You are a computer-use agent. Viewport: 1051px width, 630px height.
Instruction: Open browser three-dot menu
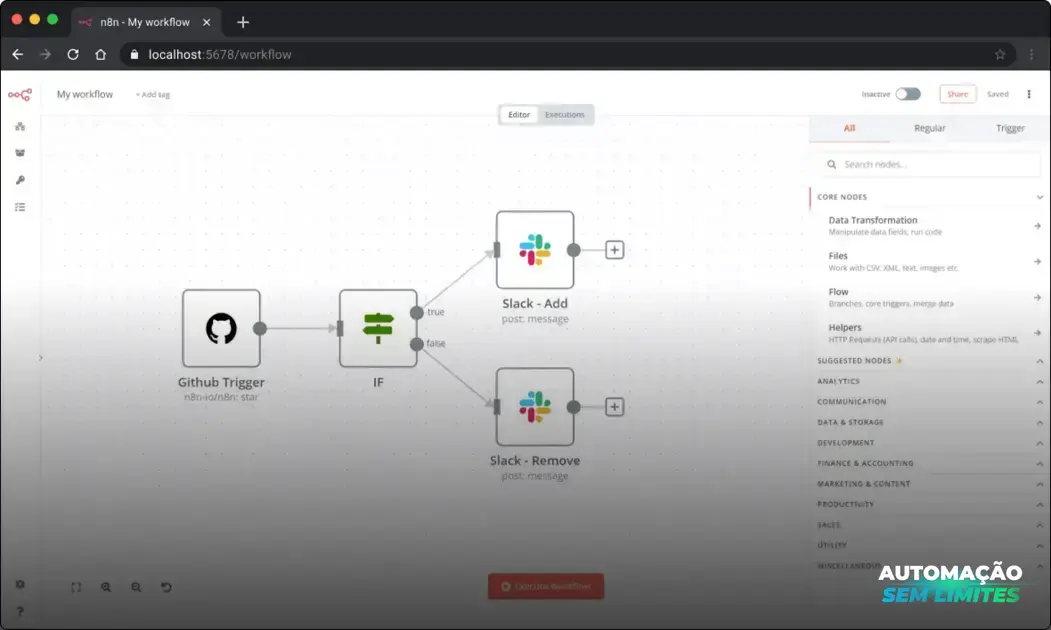tap(1032, 54)
